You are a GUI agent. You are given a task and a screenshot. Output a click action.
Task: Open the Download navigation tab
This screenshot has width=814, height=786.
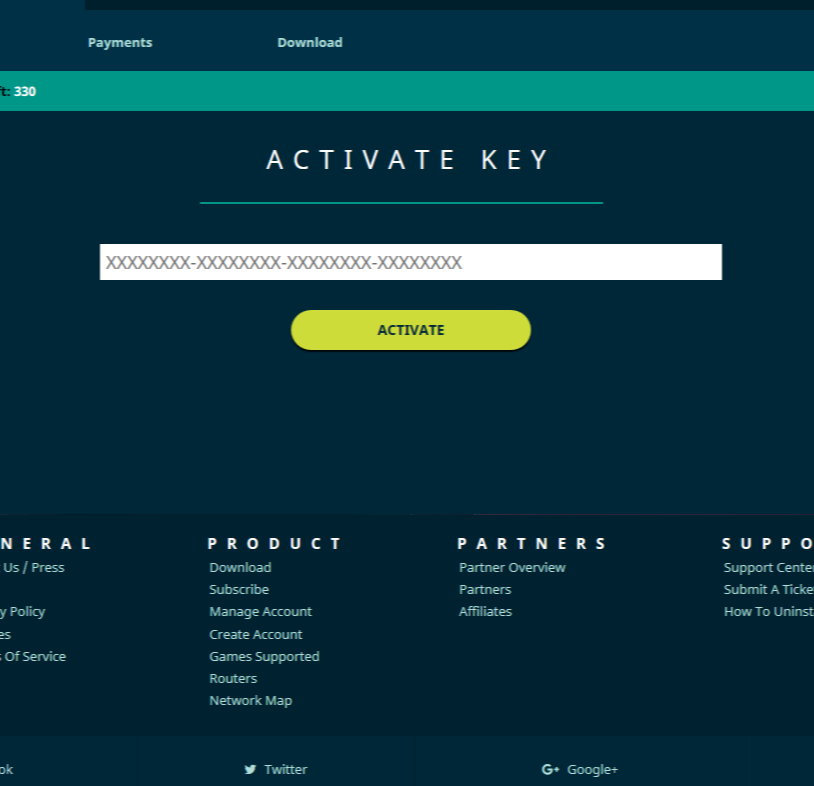click(x=310, y=42)
